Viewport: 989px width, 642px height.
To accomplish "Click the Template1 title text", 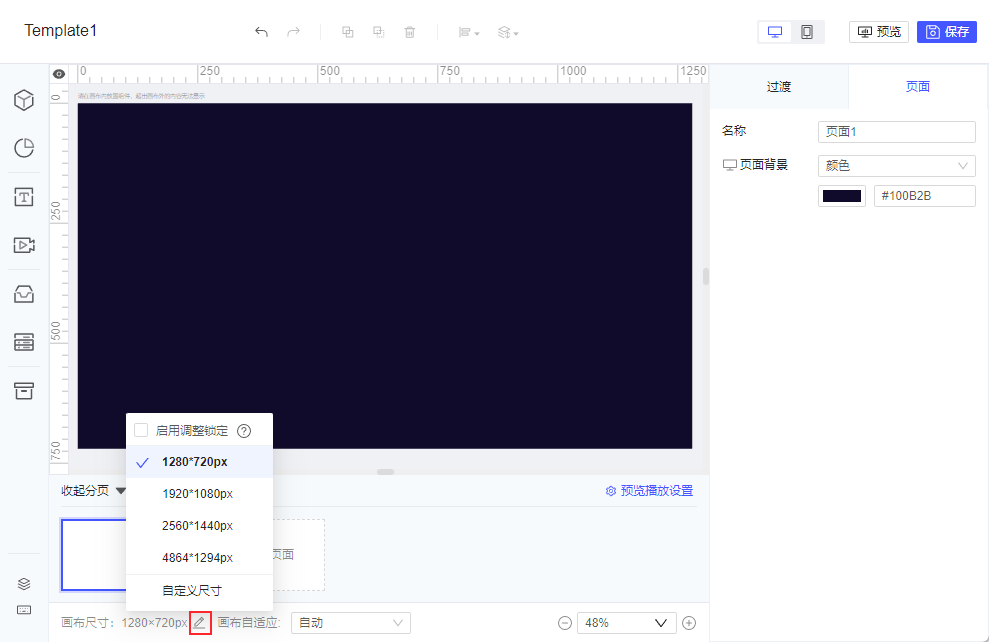I will tap(61, 30).
